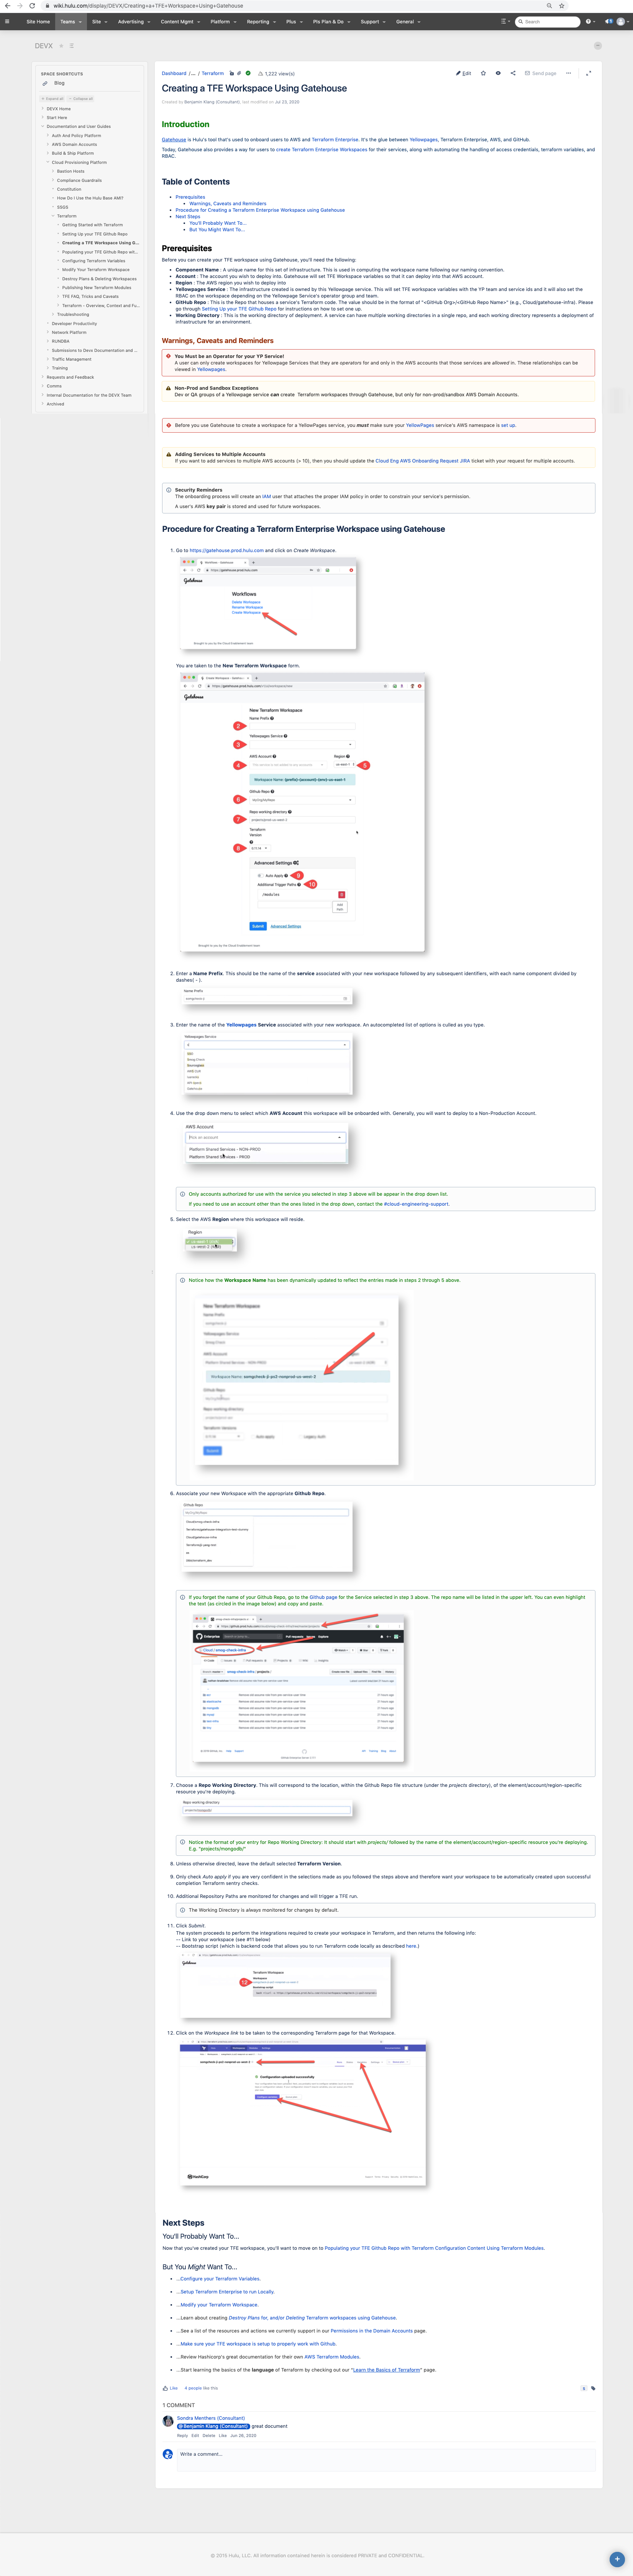Bookmark this page with the browser star

(563, 6)
